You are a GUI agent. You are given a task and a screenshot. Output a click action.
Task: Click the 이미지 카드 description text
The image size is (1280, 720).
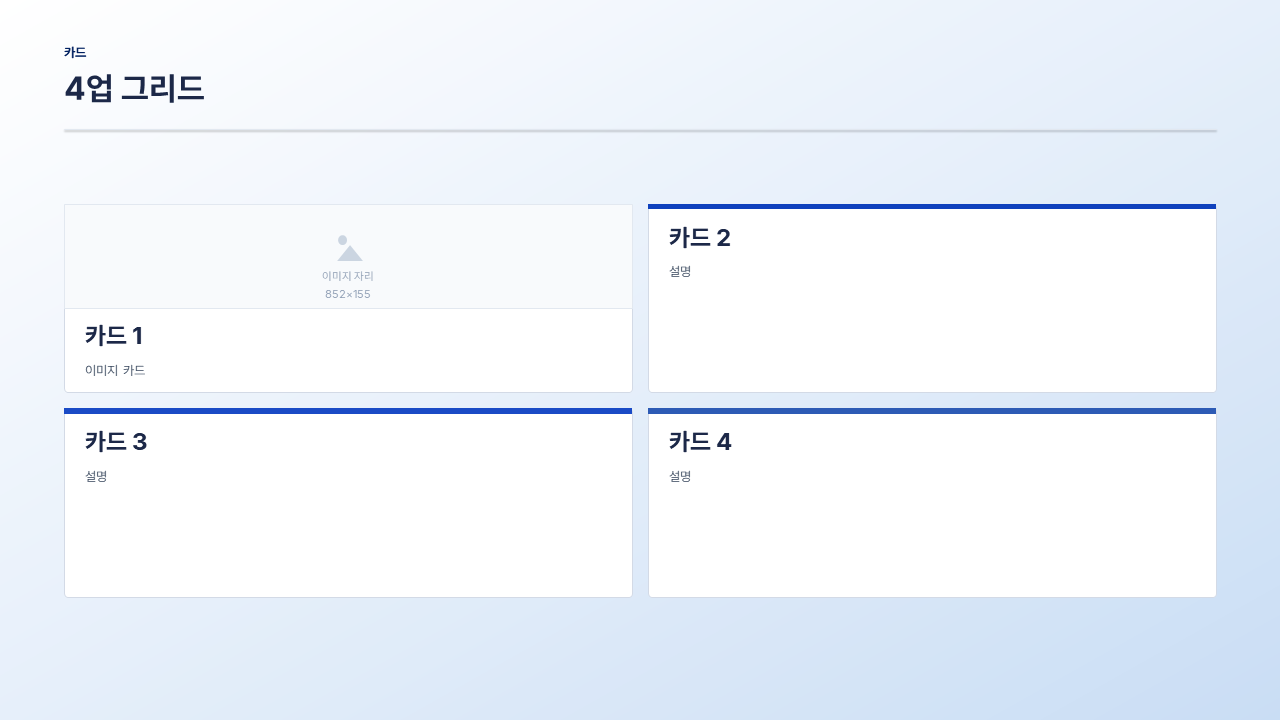click(x=115, y=370)
